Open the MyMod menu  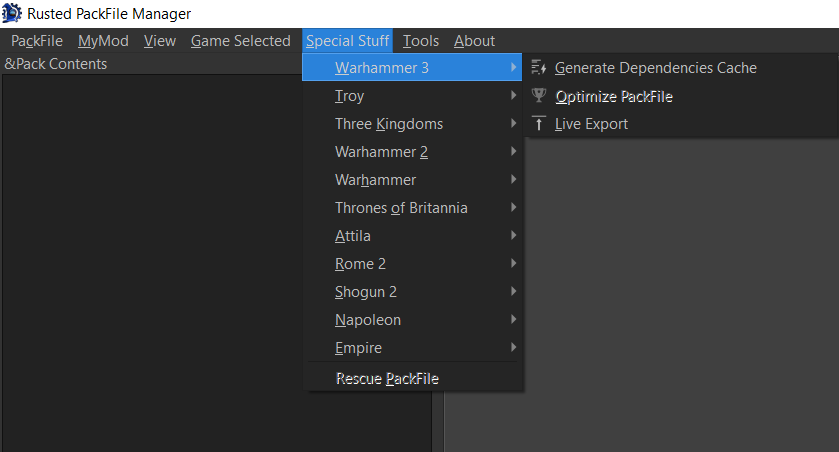tap(103, 41)
